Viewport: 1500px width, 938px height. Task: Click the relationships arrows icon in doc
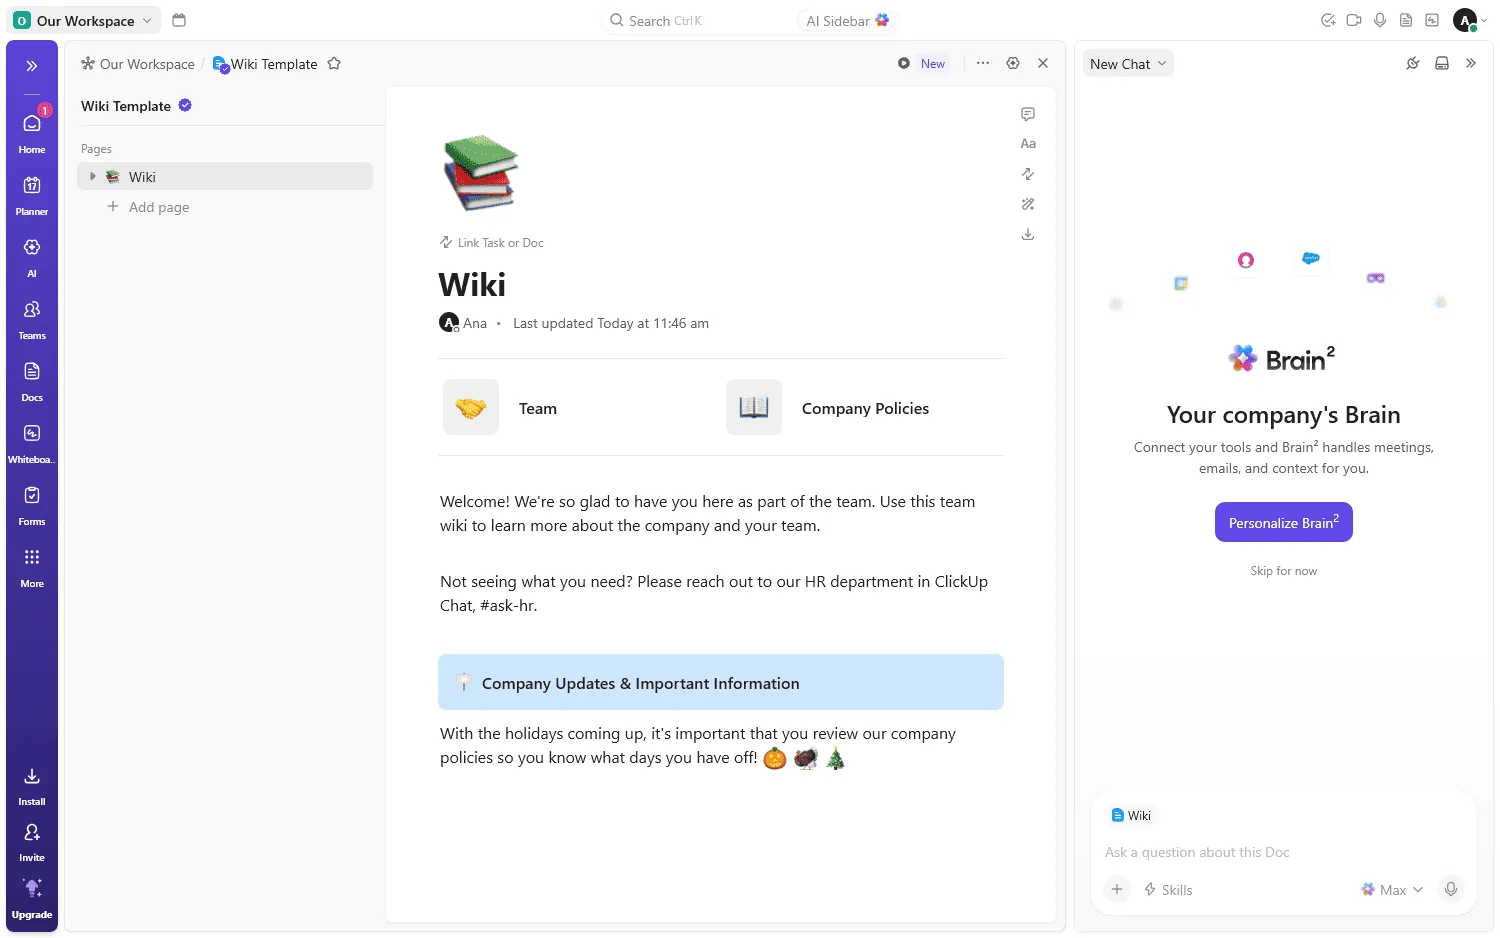(1028, 174)
